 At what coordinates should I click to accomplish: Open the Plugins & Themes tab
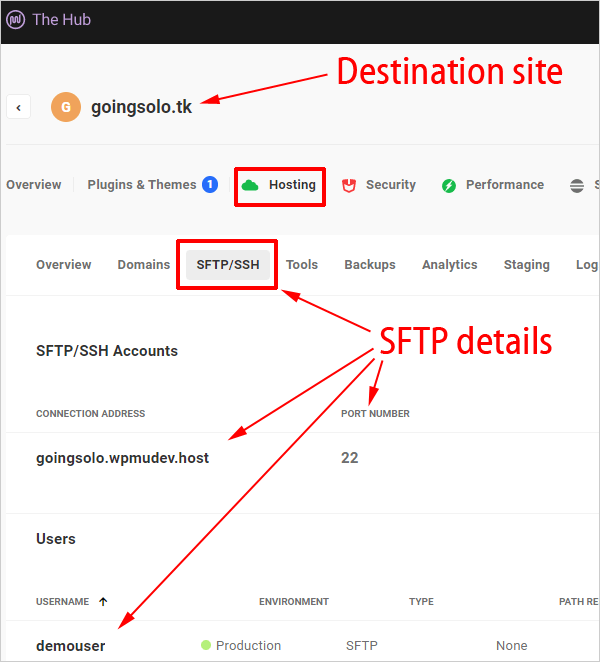click(x=142, y=184)
